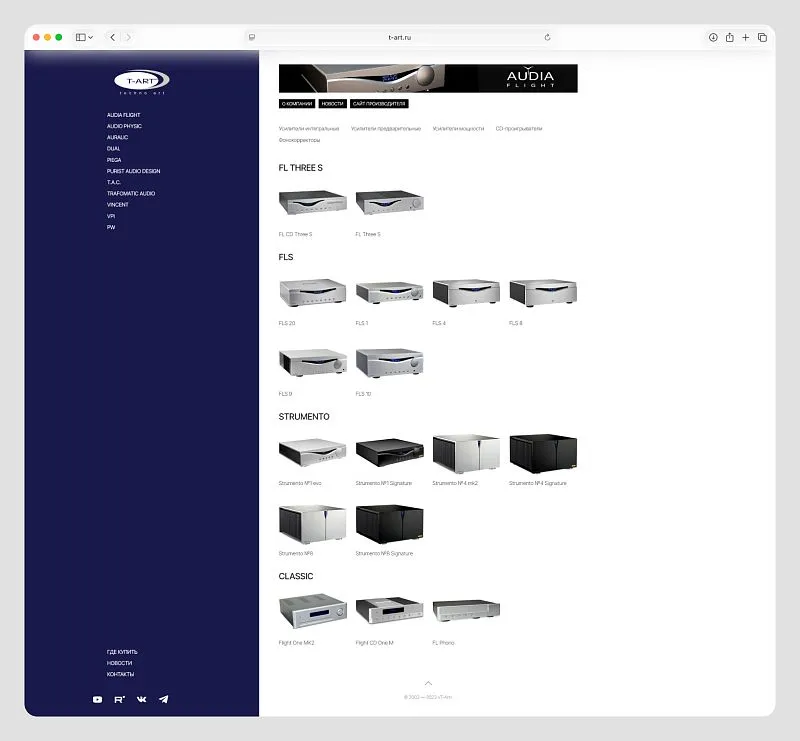Open Strumento №4 mk2 product image
The image size is (800, 741).
coord(466,453)
